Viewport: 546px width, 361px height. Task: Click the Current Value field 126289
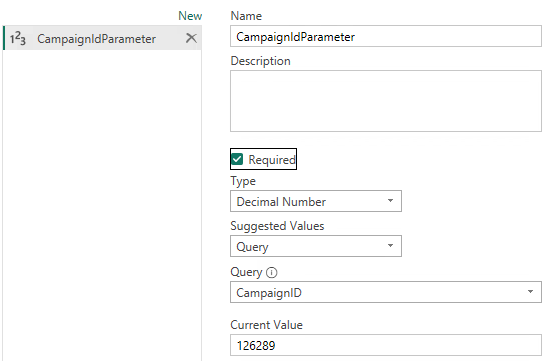386,345
